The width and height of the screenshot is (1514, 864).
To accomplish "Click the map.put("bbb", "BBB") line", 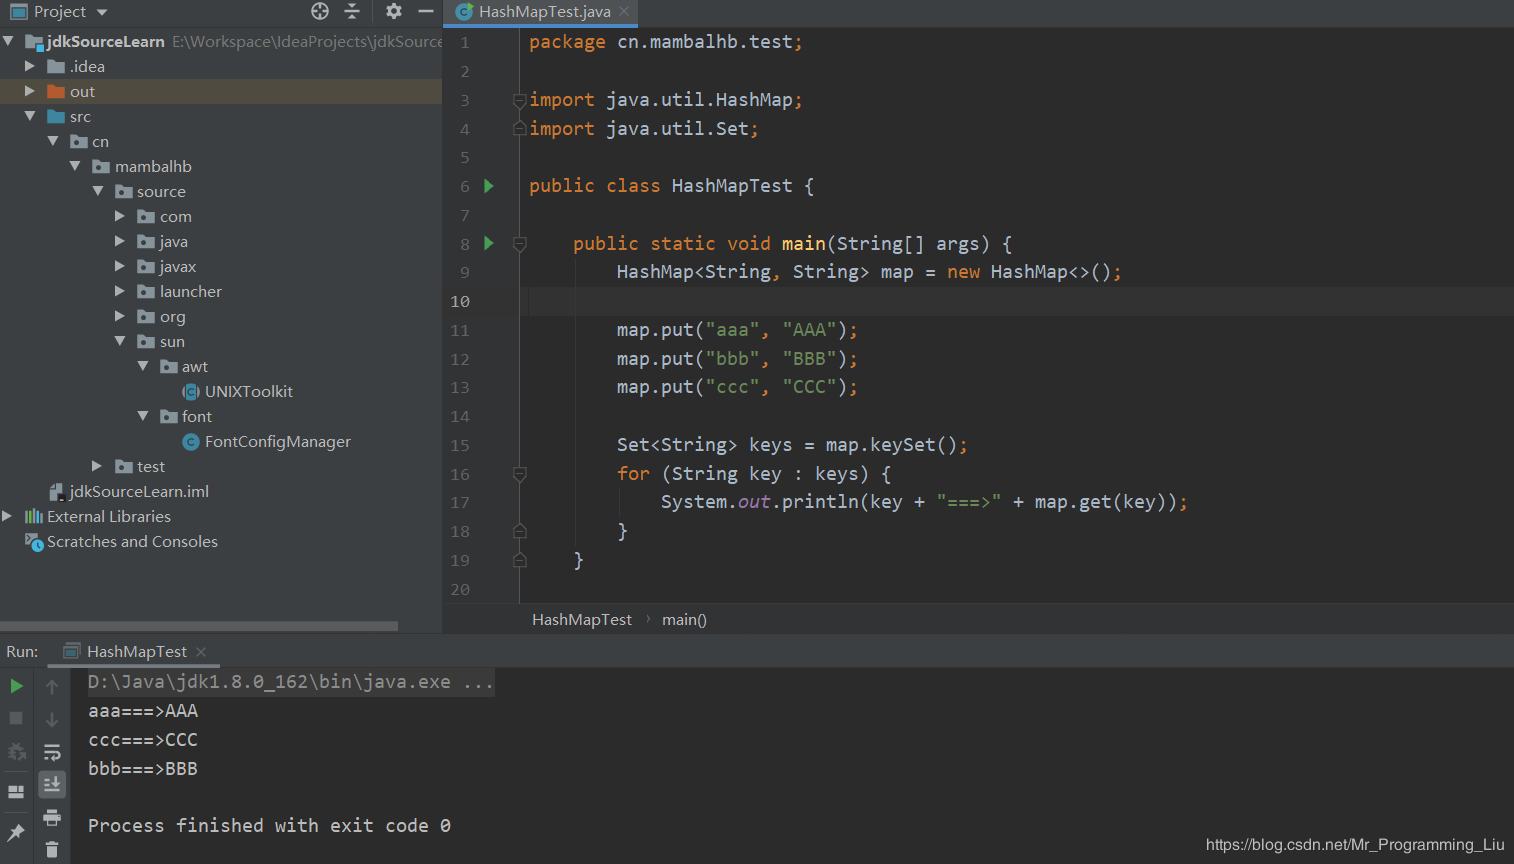I will (737, 359).
